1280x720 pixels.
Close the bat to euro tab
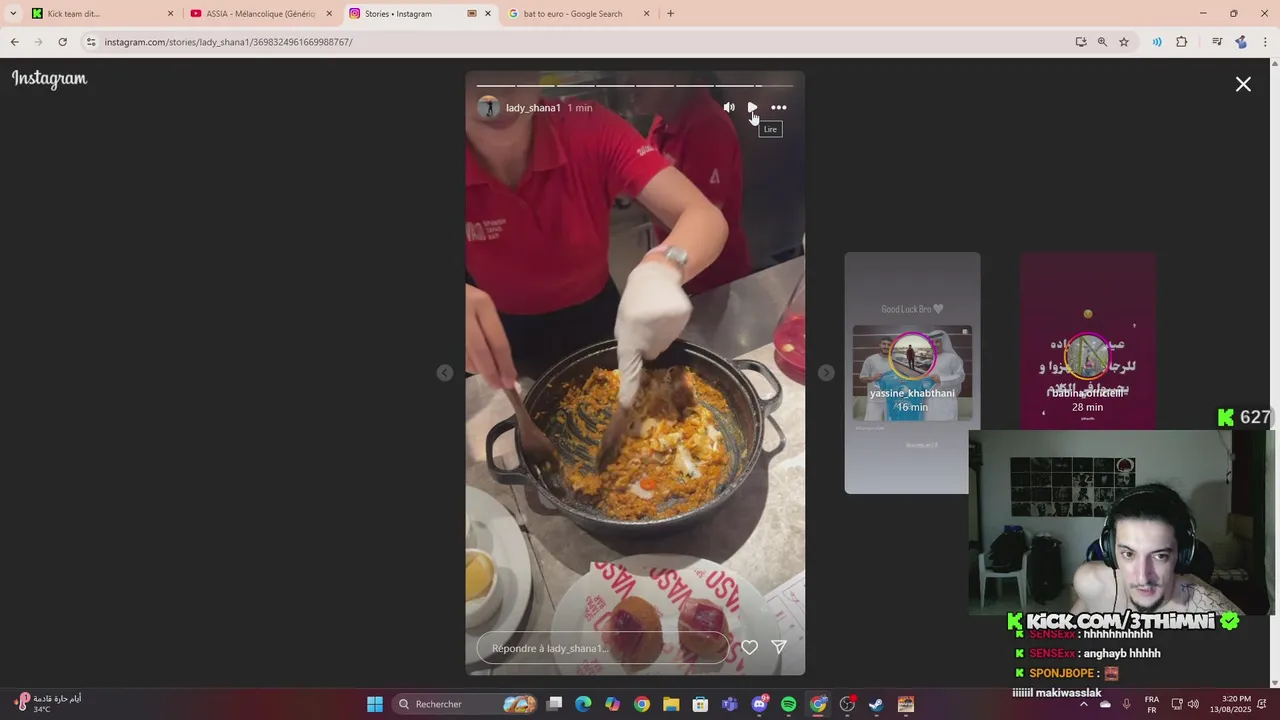point(646,14)
